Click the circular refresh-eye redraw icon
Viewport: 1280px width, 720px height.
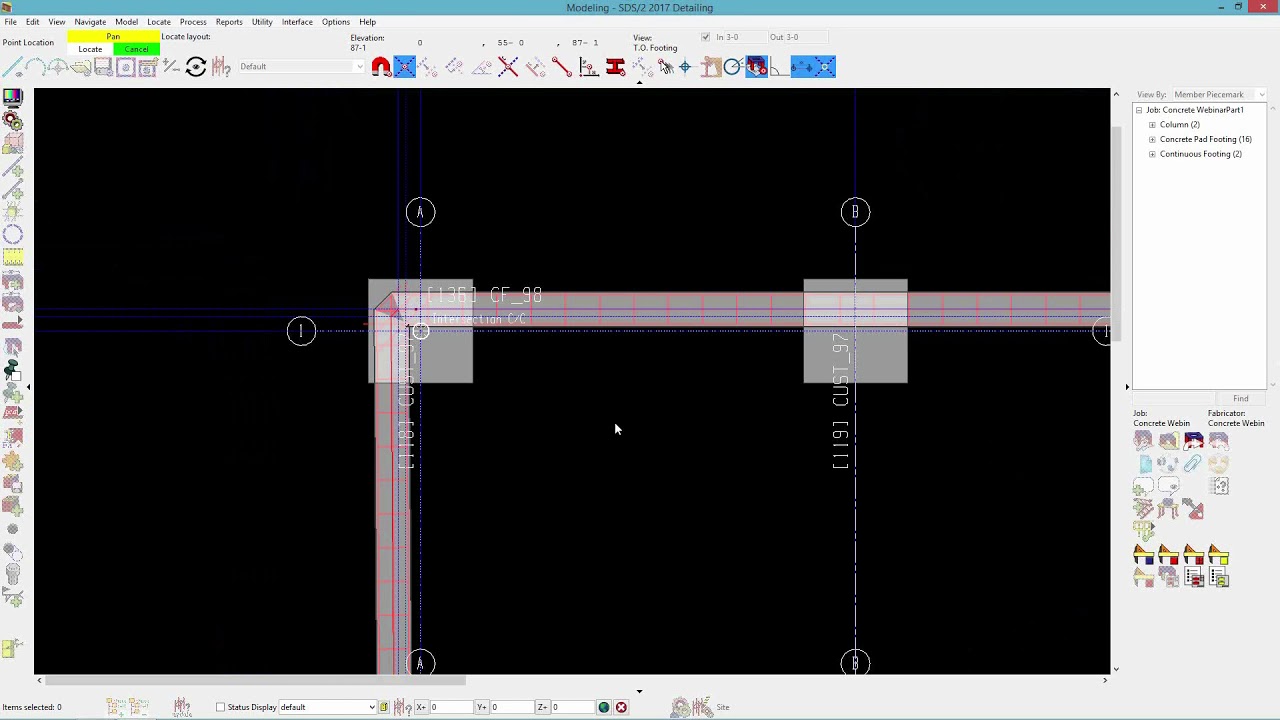point(196,67)
